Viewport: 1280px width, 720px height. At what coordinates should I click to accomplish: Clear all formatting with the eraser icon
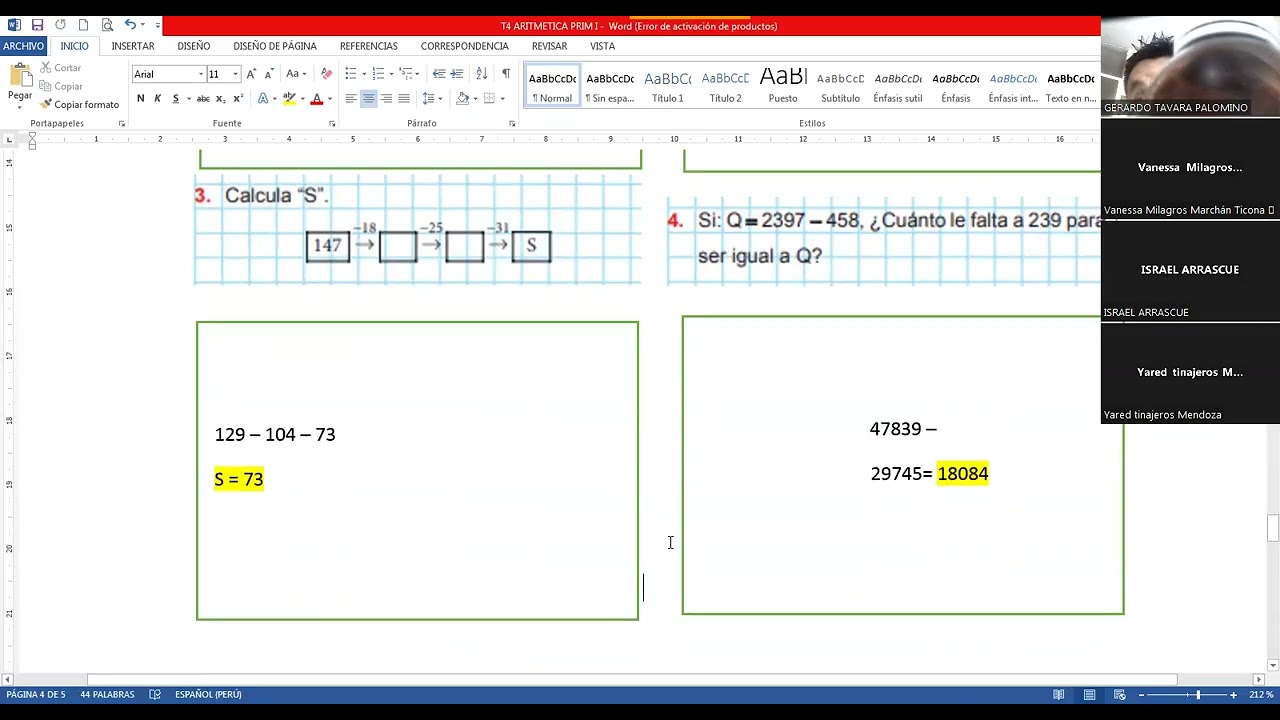pos(326,74)
